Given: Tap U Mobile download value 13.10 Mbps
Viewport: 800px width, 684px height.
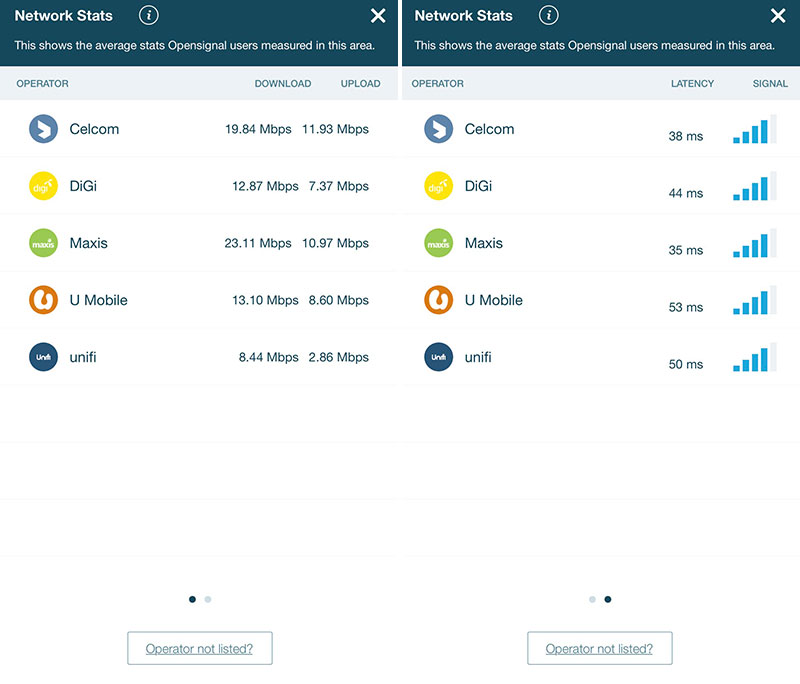Looking at the screenshot, I should click(265, 300).
